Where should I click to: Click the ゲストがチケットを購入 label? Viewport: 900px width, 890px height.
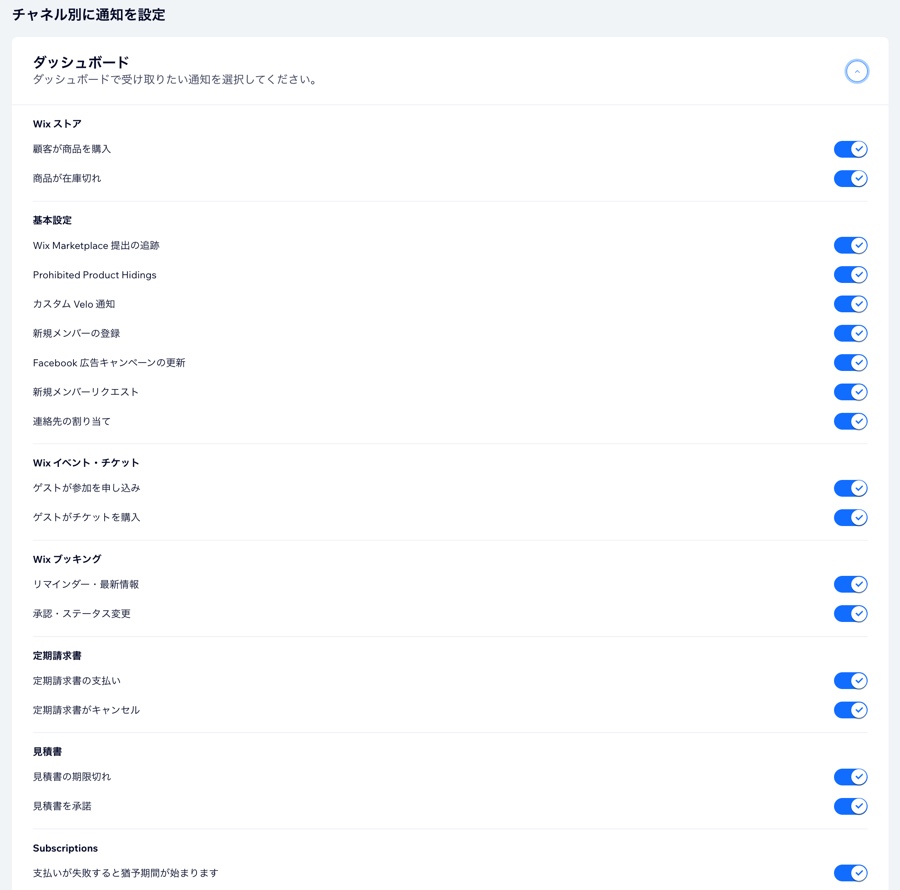coord(87,518)
